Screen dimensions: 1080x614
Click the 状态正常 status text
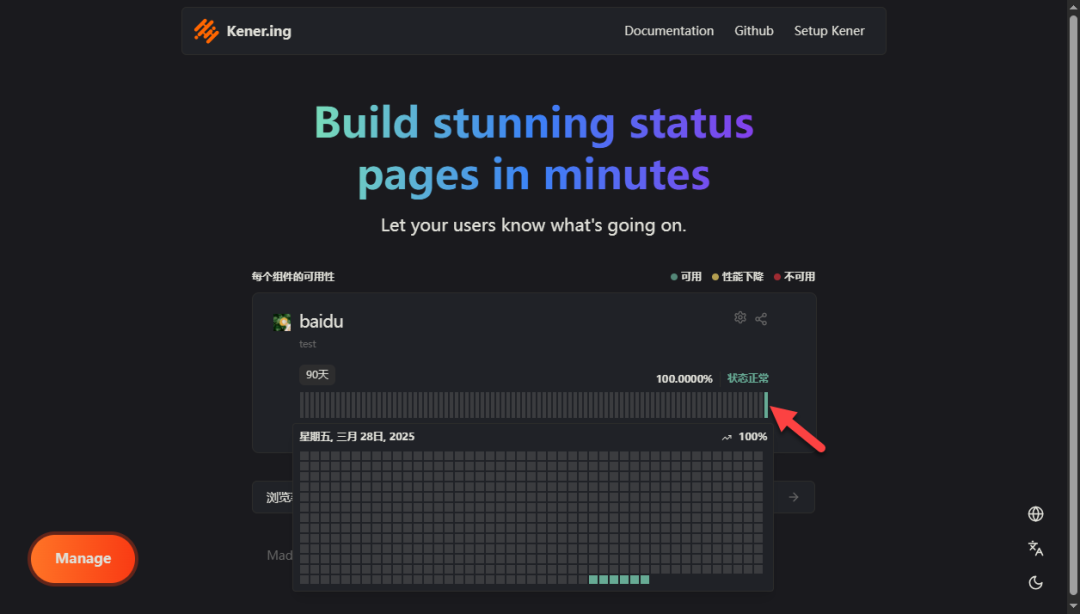748,378
